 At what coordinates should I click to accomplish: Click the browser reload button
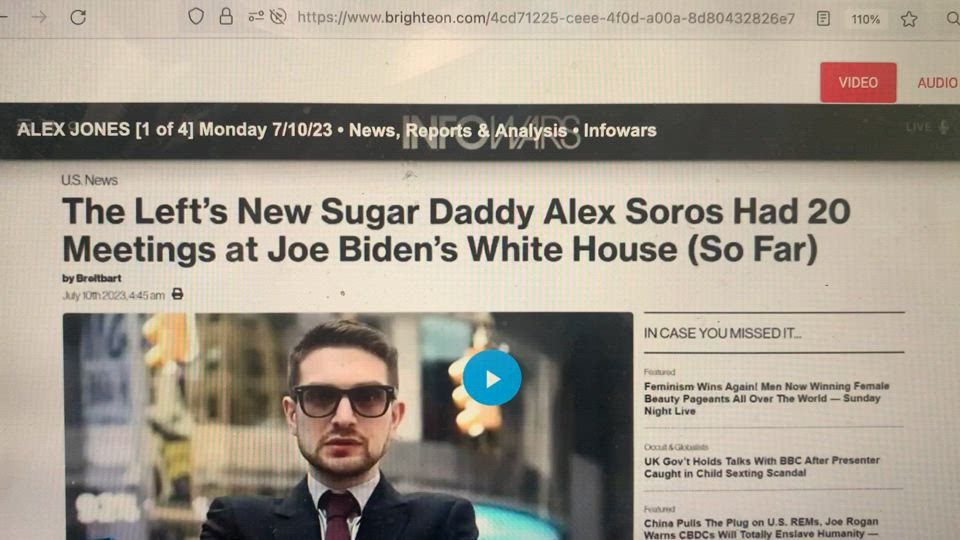pyautogui.click(x=78, y=17)
